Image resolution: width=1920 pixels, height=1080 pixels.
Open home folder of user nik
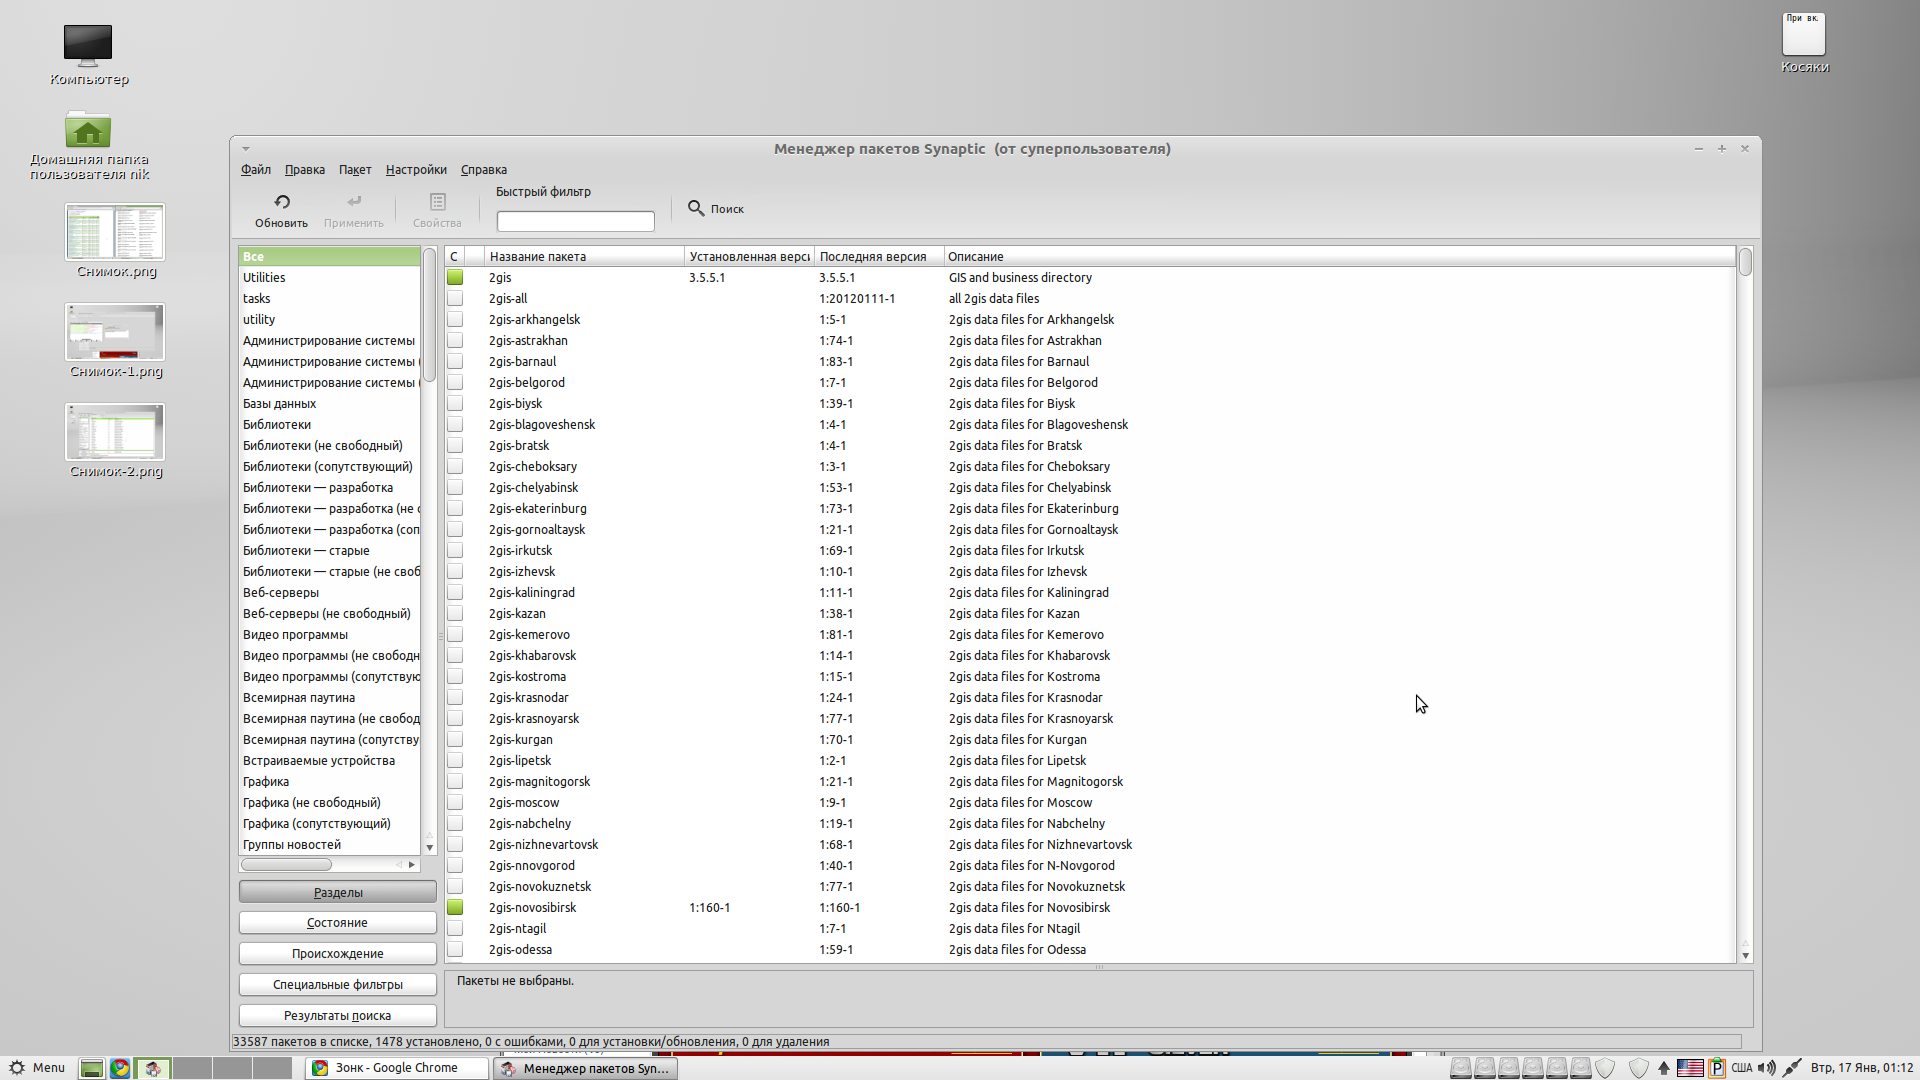coord(88,130)
